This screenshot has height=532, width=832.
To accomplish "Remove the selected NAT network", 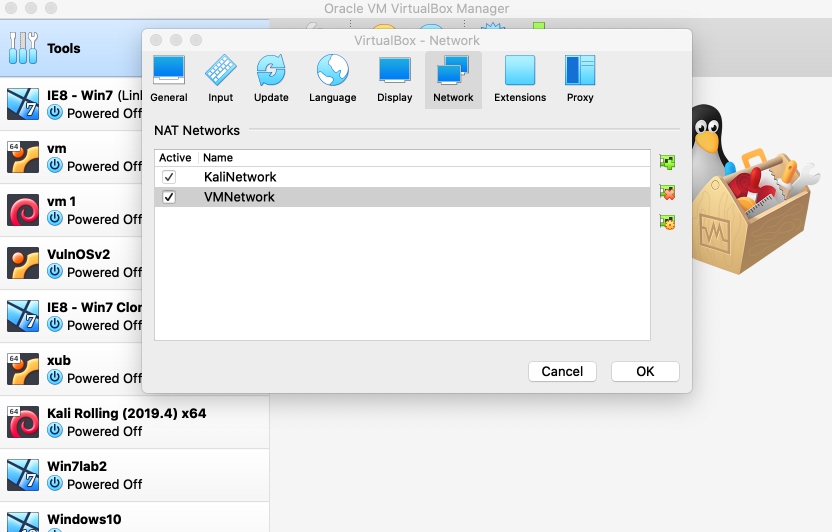I will coord(668,192).
